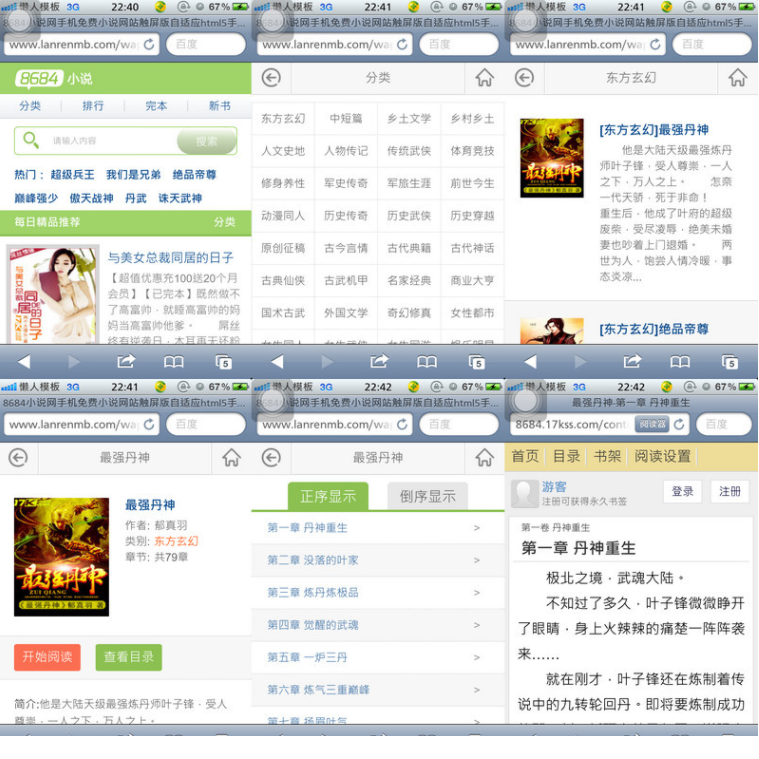Open bookmarks icon in the home screen's bottom toolbar
This screenshot has height=759, width=759.
pos(173,361)
